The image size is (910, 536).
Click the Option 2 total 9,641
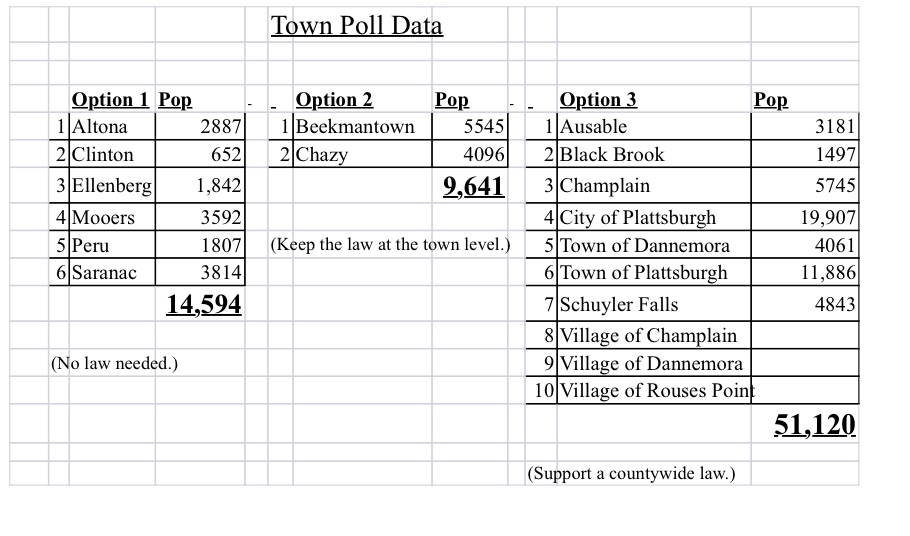(473, 187)
